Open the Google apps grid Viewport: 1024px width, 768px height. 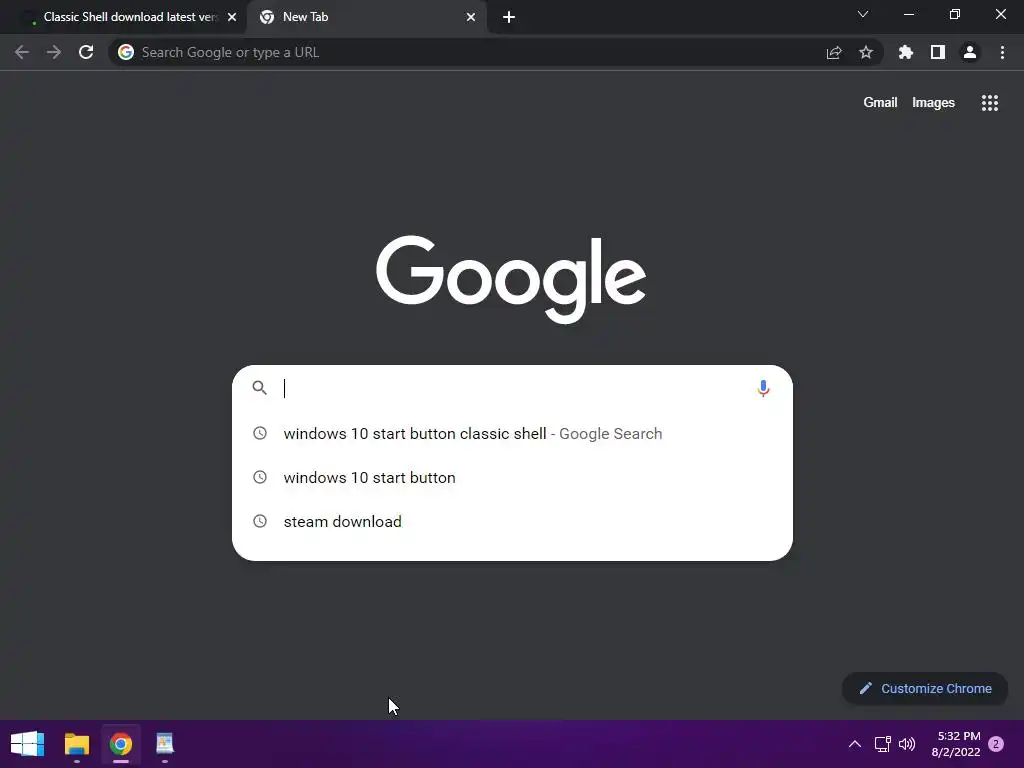click(990, 103)
